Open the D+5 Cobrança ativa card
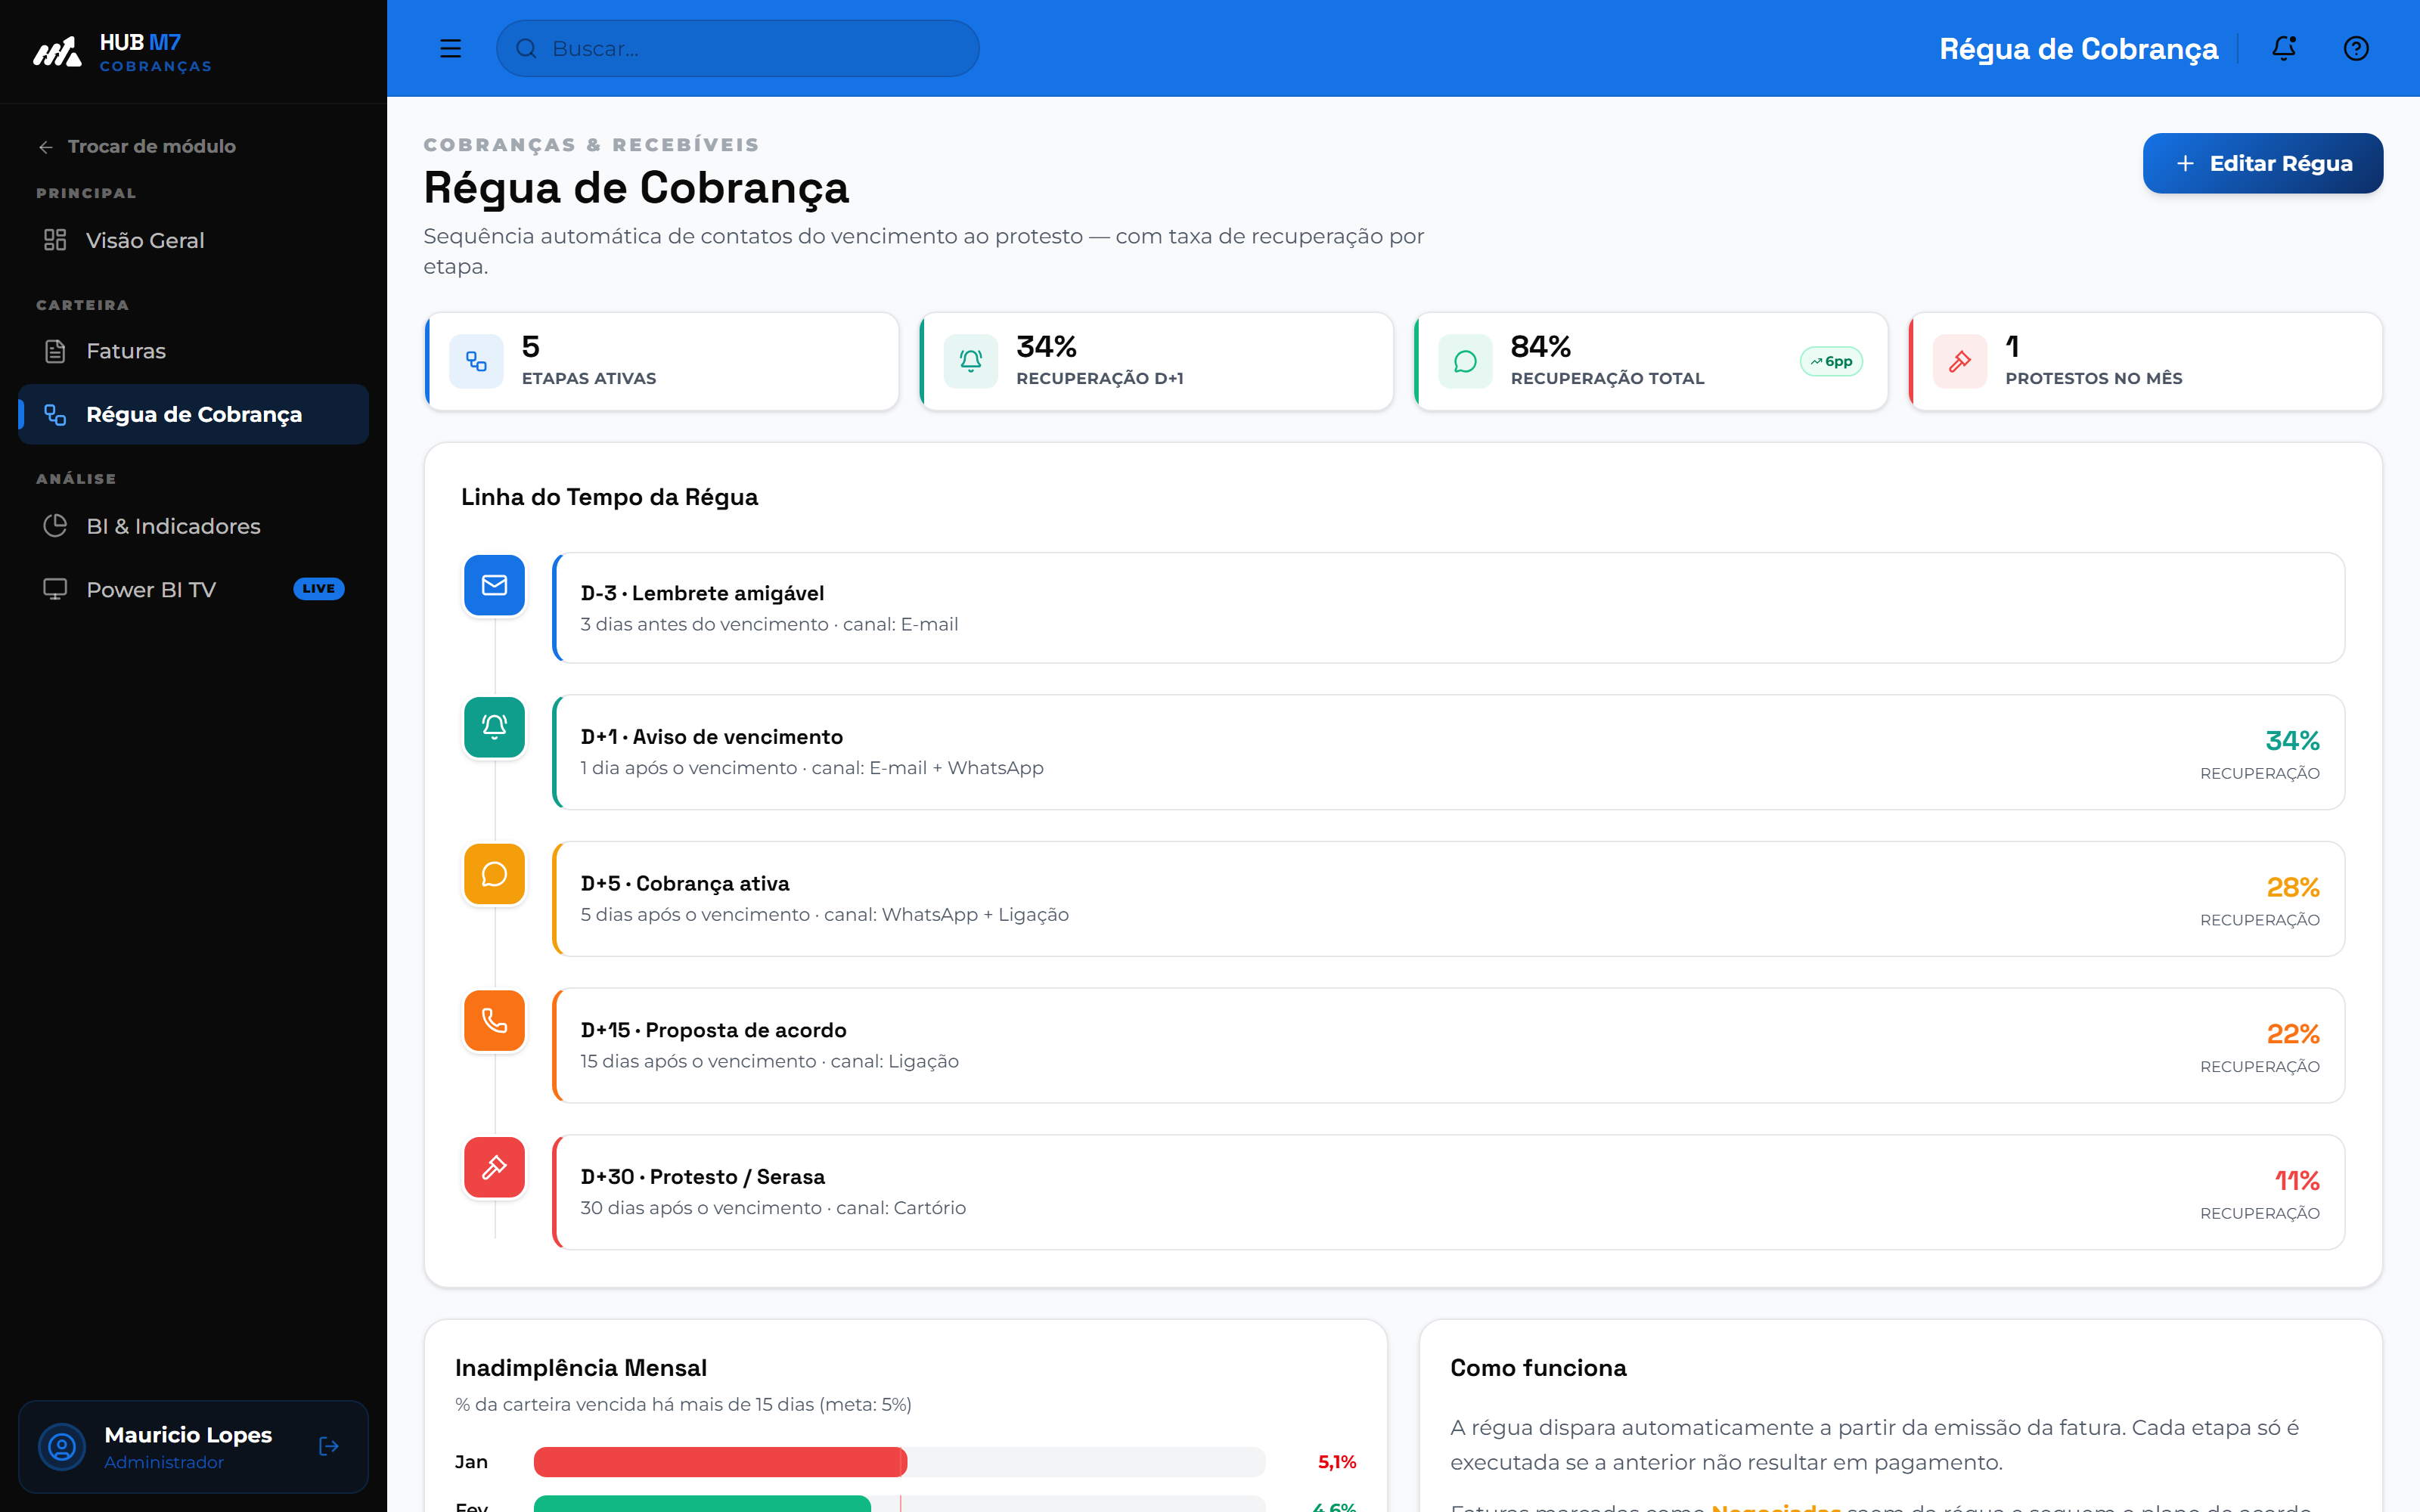 tap(1448, 899)
